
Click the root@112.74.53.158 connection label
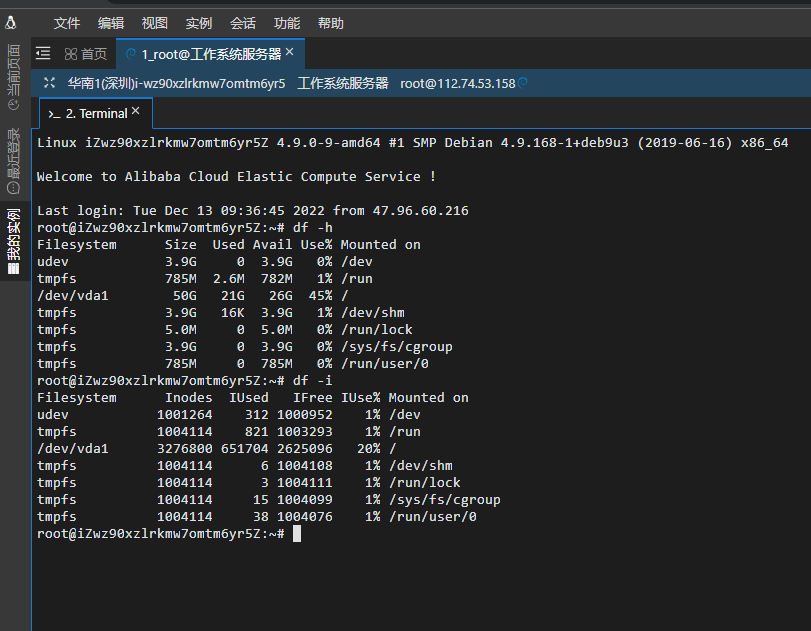[x=458, y=83]
